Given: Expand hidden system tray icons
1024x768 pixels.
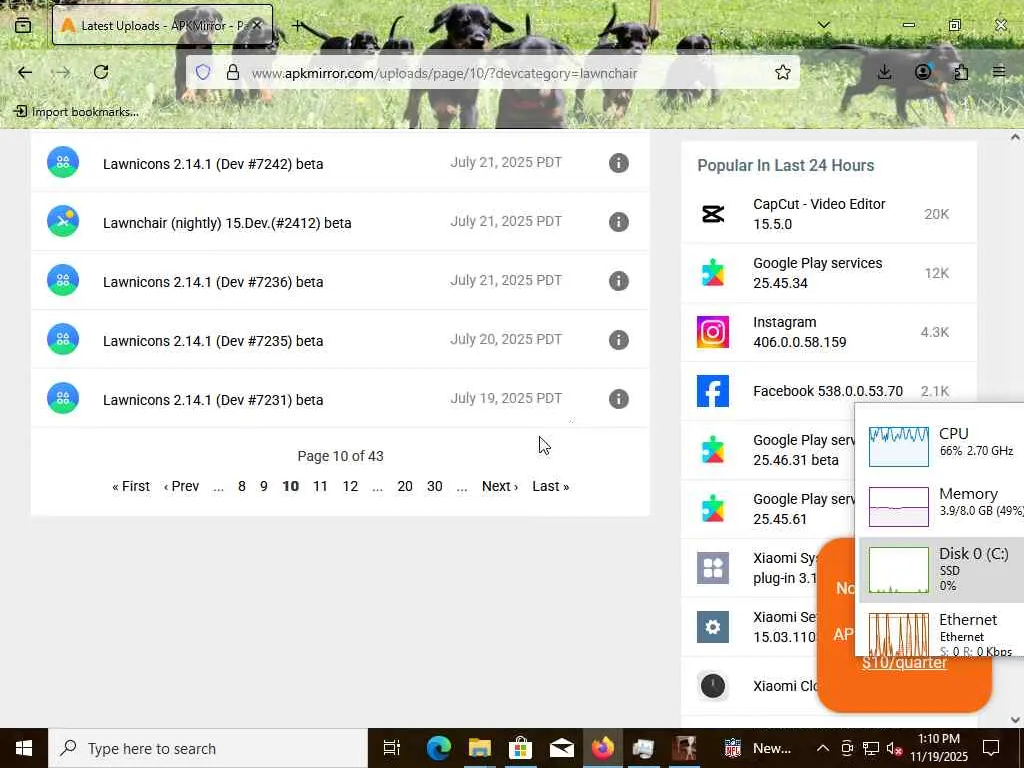Looking at the screenshot, I should 823,748.
